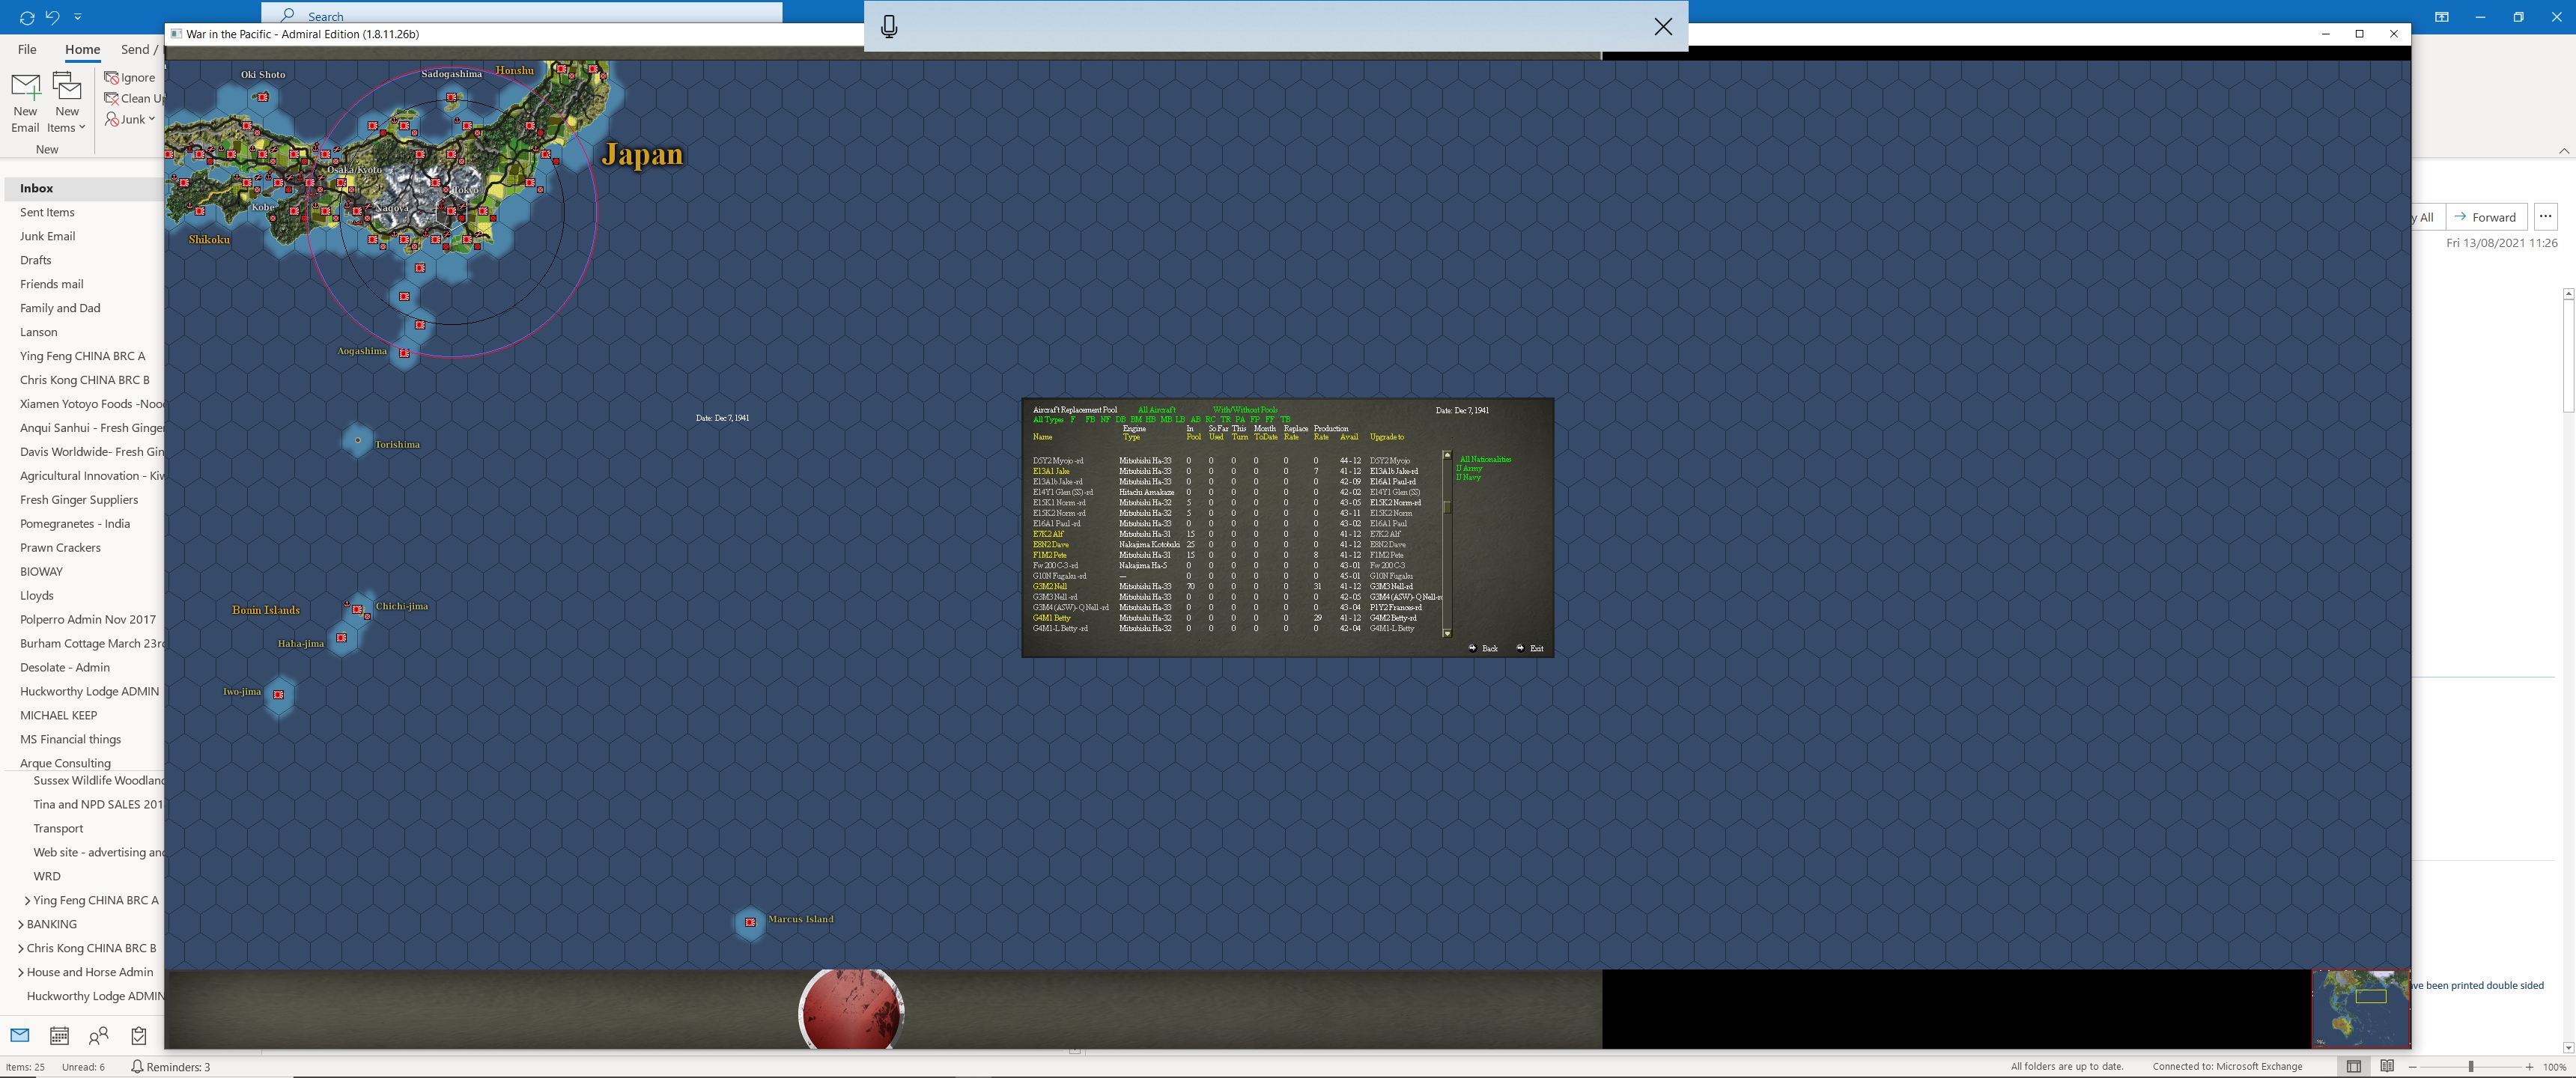Click the Junk mail icon
The width and height of the screenshot is (2576, 1078).
[x=113, y=118]
